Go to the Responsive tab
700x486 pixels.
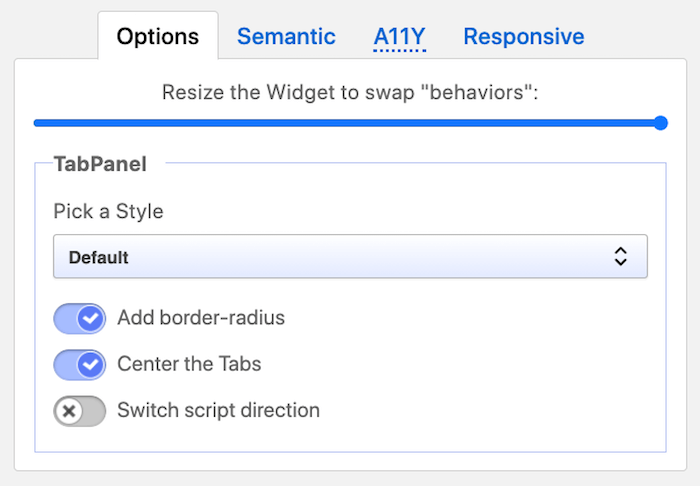pos(523,37)
